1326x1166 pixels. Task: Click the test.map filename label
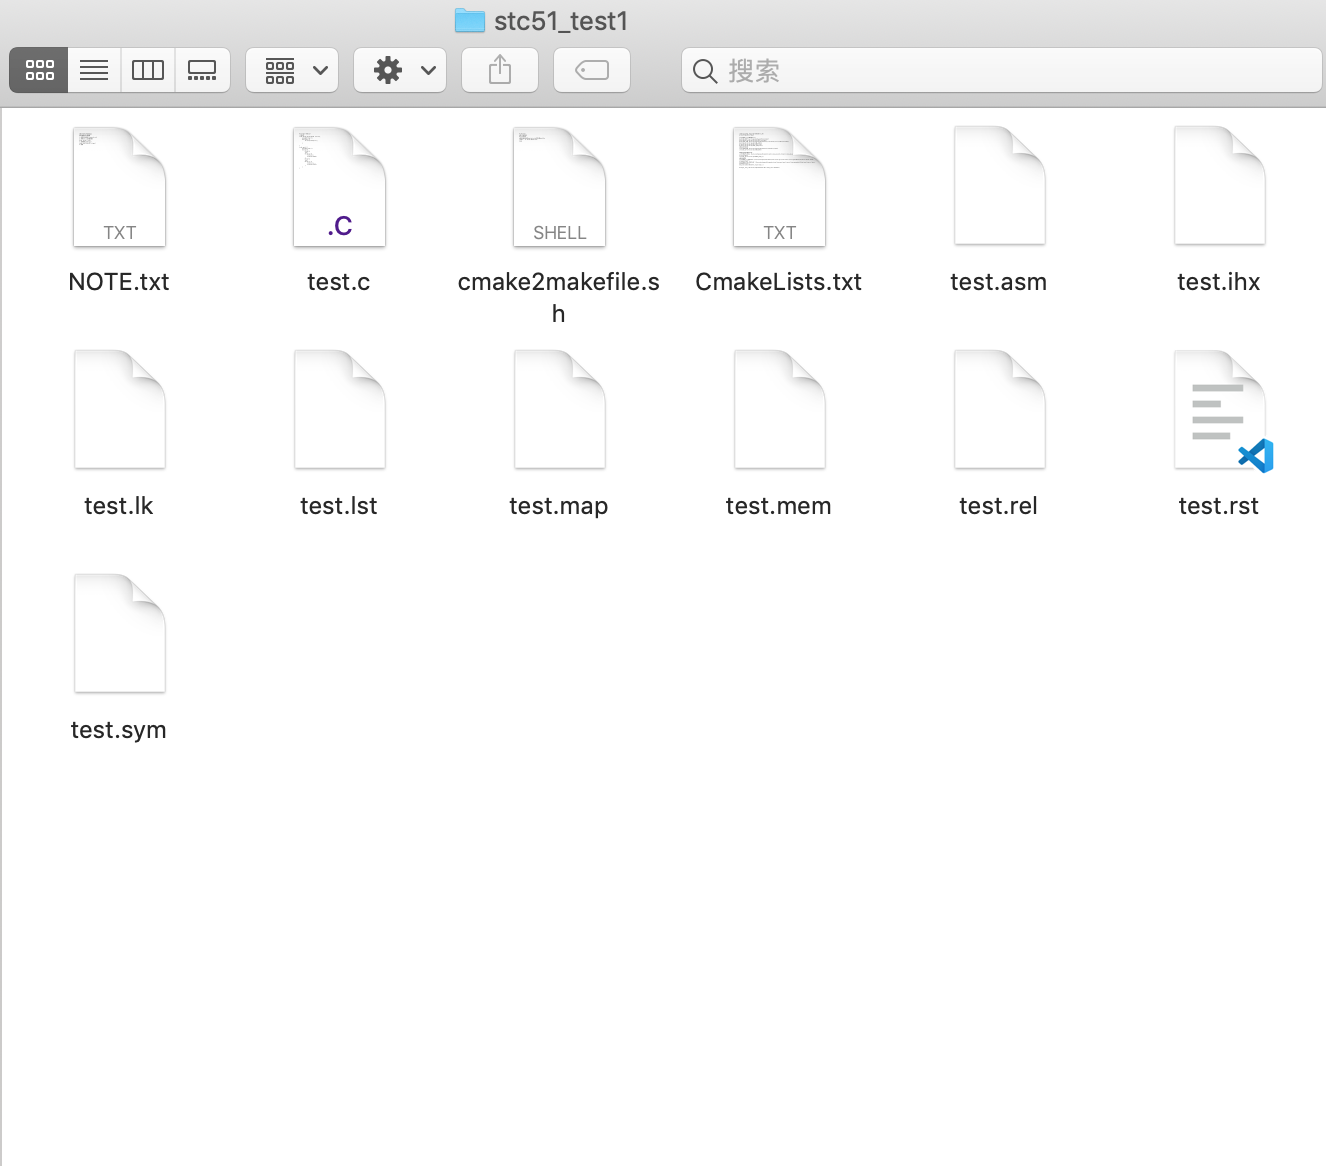tap(559, 506)
